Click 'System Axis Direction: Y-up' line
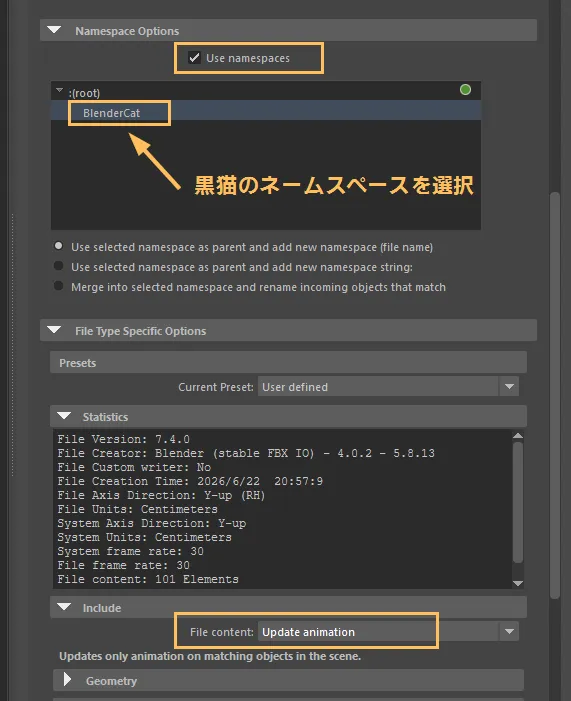Image resolution: width=571 pixels, height=701 pixels. point(152,523)
